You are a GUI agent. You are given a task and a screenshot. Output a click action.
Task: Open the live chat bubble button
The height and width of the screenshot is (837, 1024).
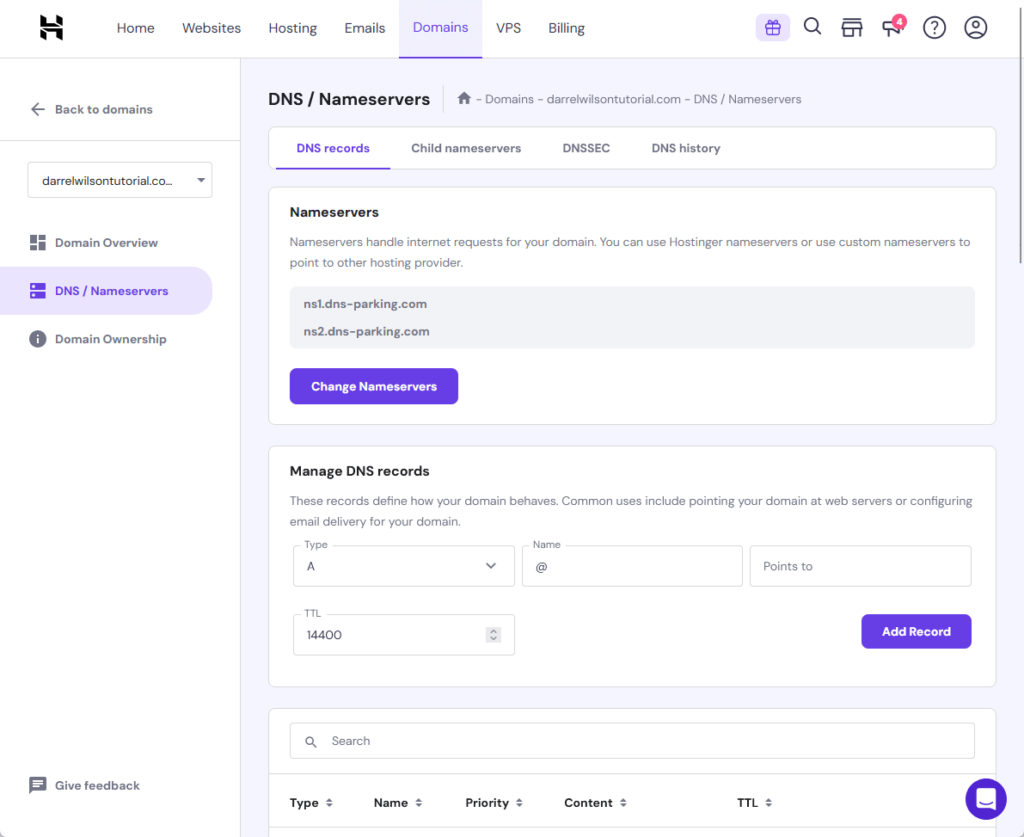click(x=986, y=798)
